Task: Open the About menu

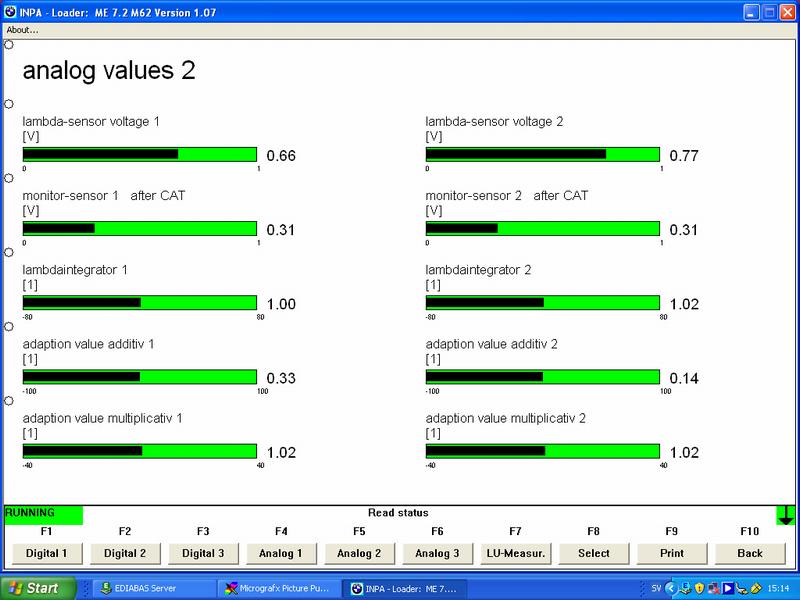Action: [x=22, y=30]
